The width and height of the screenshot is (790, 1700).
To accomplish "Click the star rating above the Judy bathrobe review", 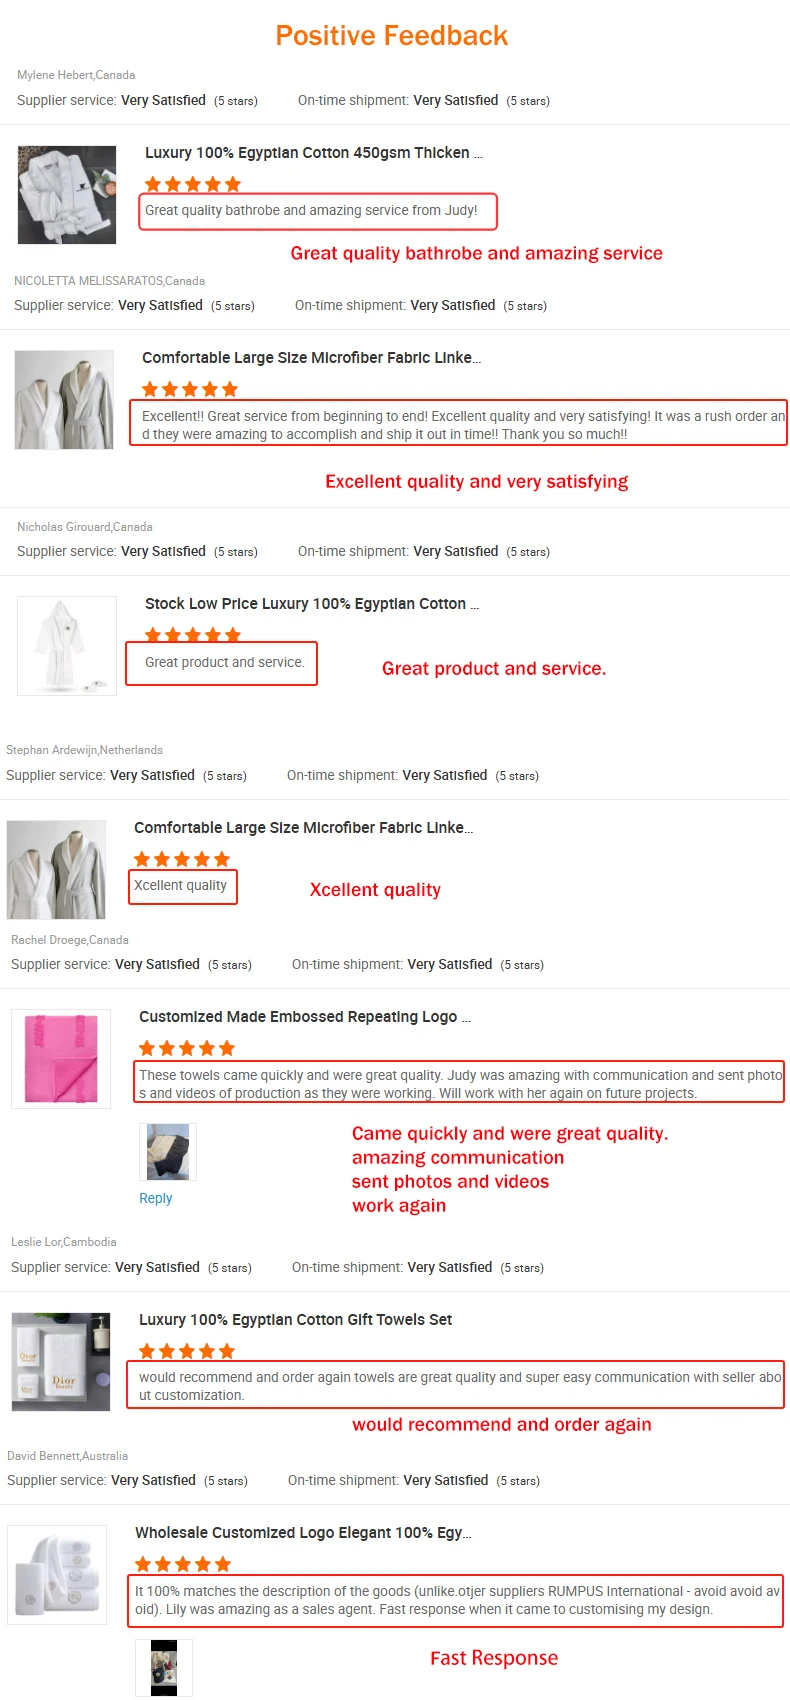I will [193, 184].
